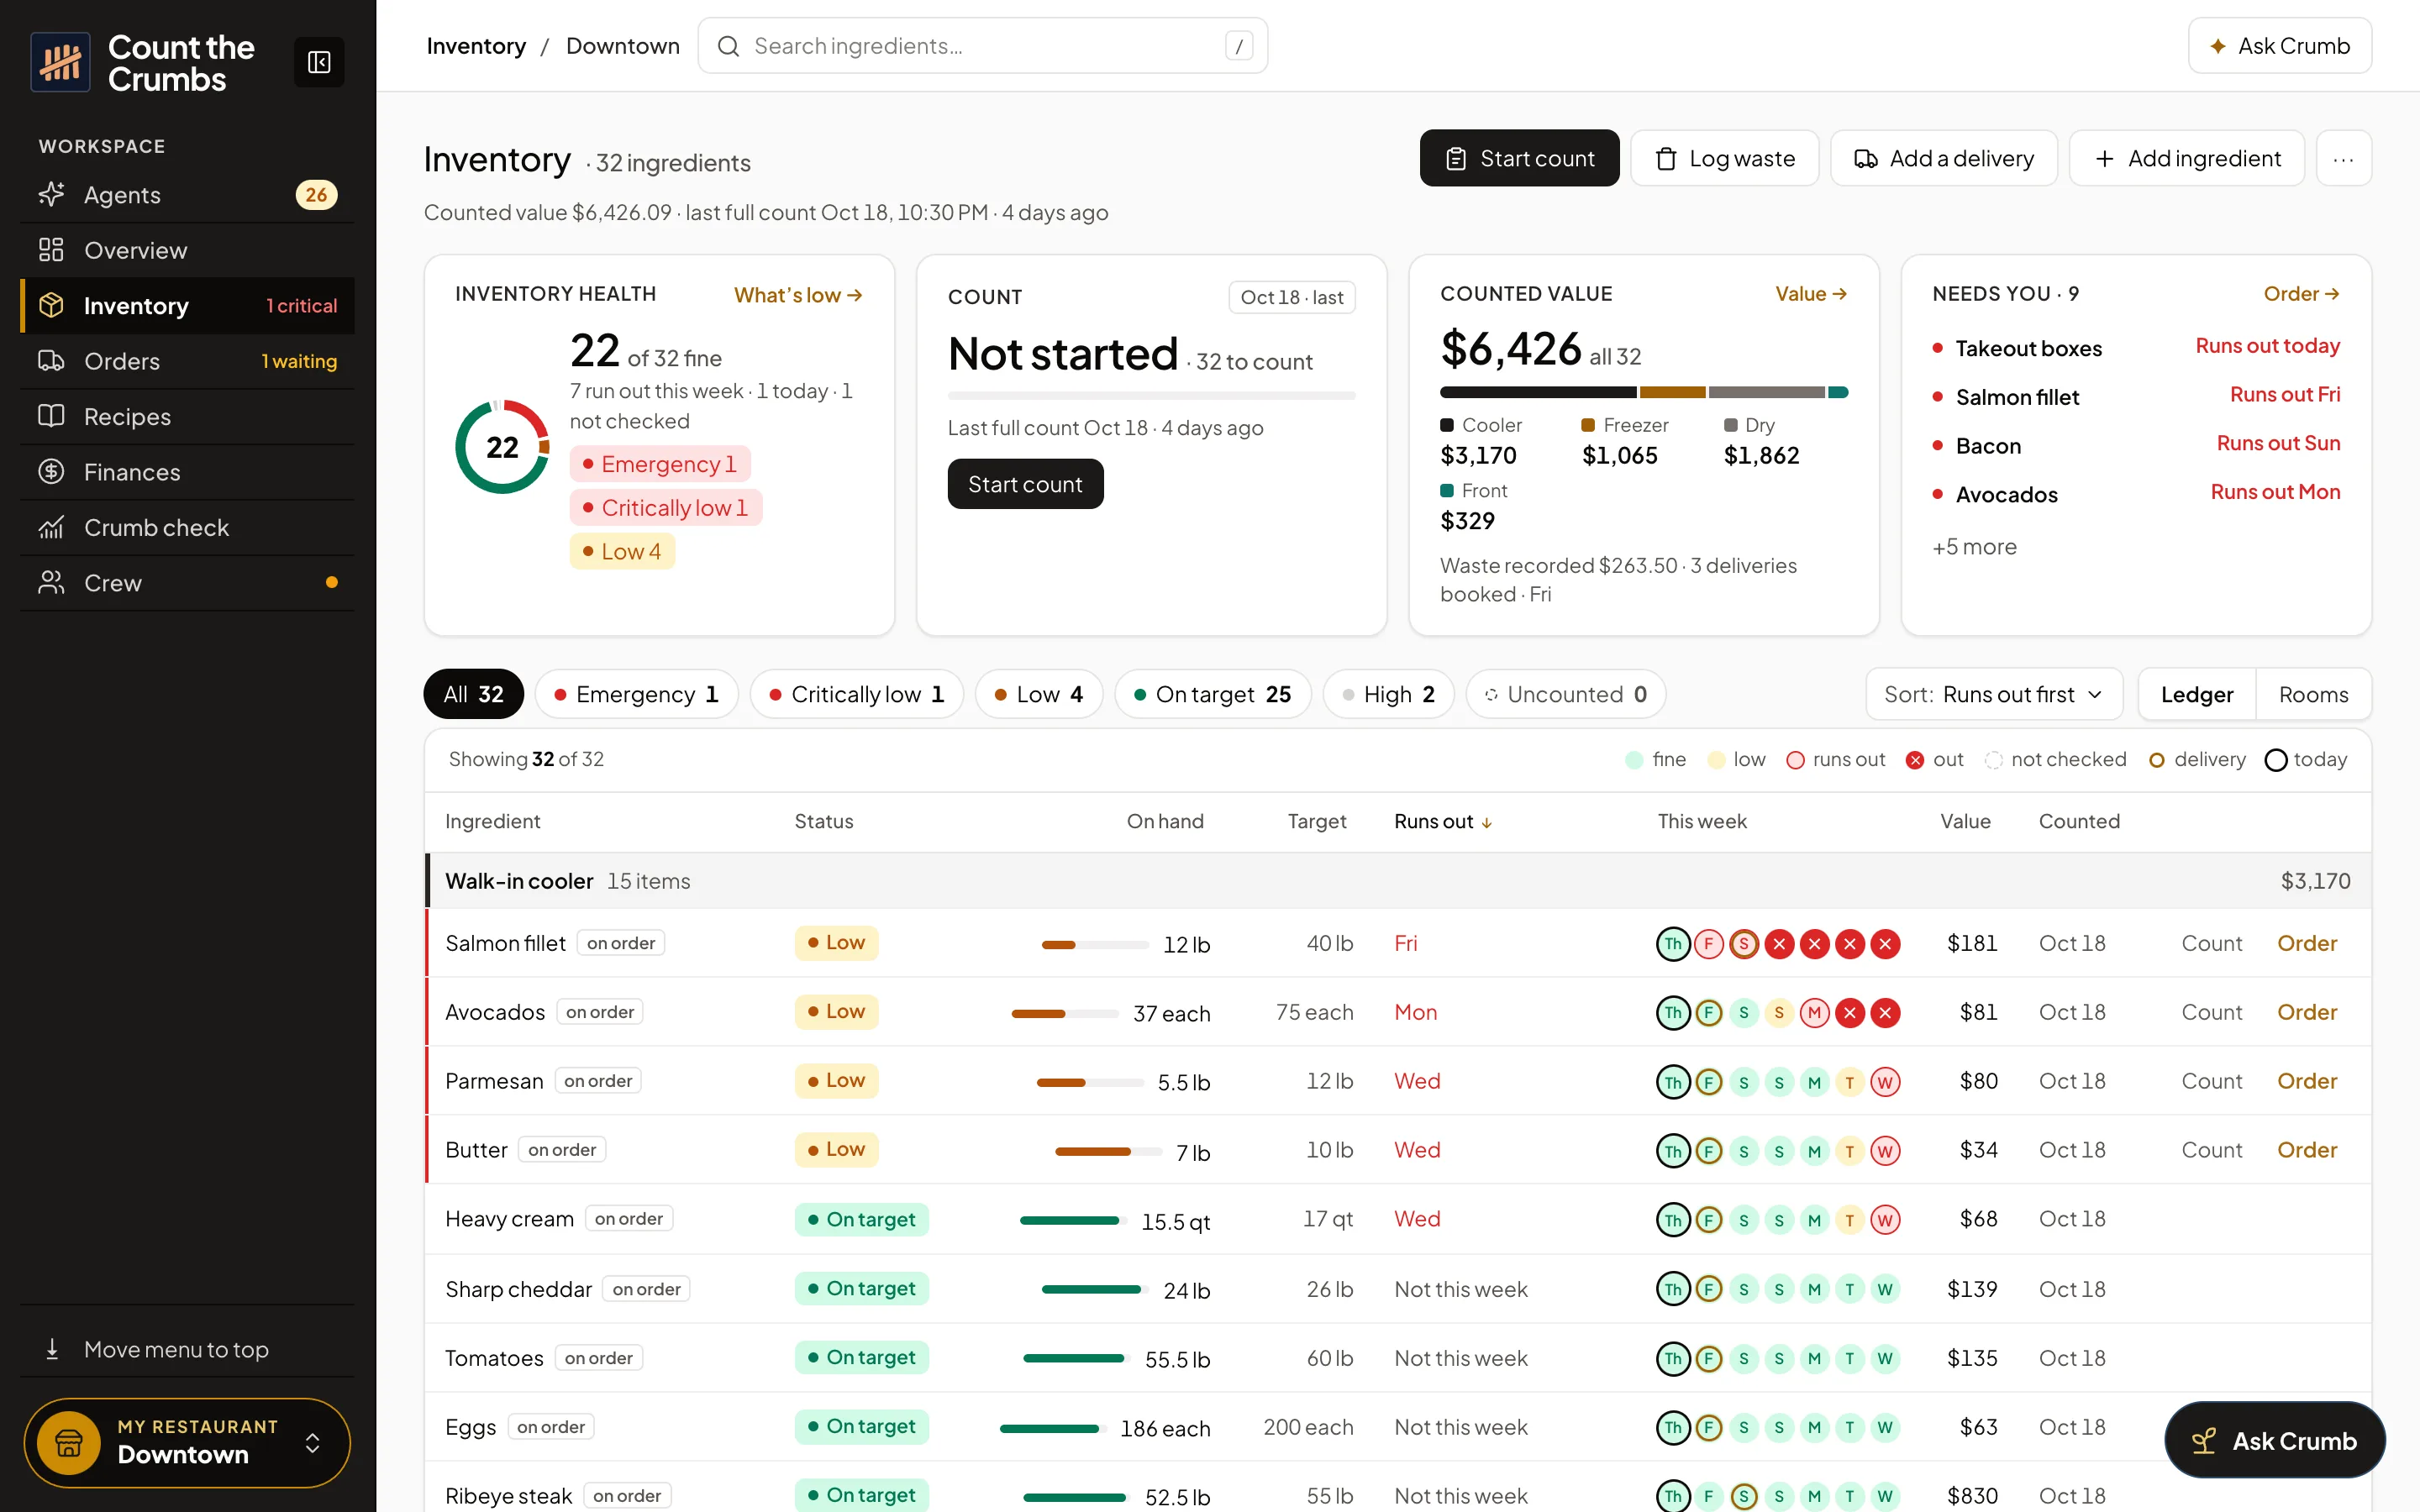Collapse the Walk-in cooler group
Viewport: 2420px width, 1512px height.
click(x=1398, y=881)
